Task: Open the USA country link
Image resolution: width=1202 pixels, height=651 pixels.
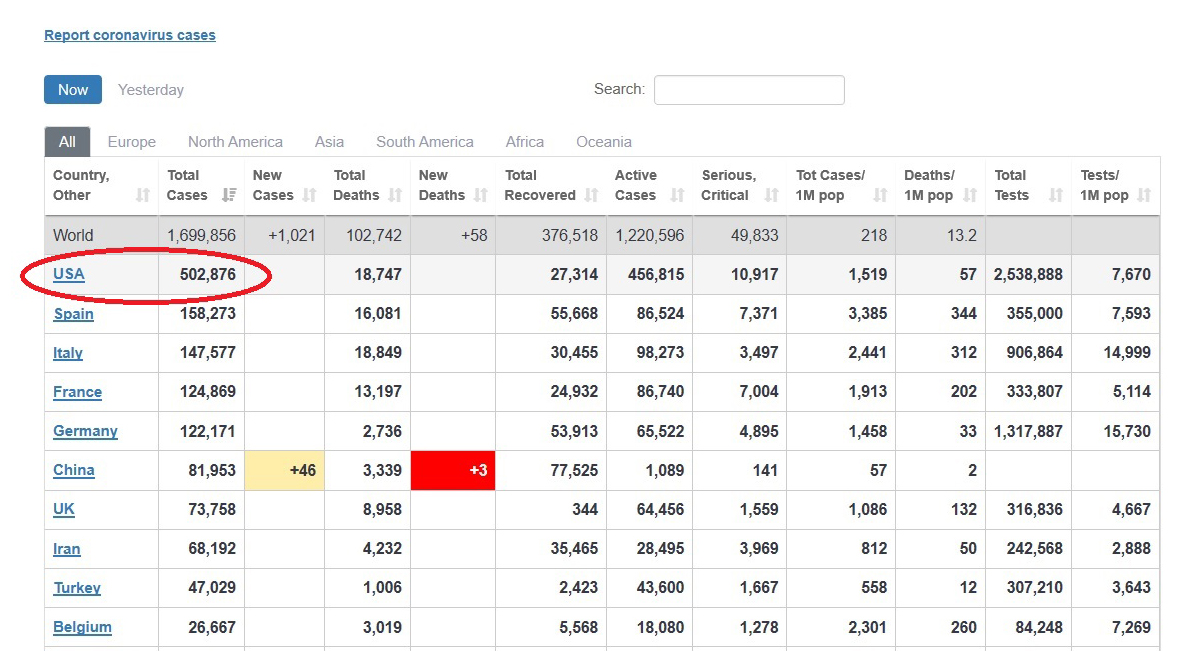Action: (x=69, y=274)
